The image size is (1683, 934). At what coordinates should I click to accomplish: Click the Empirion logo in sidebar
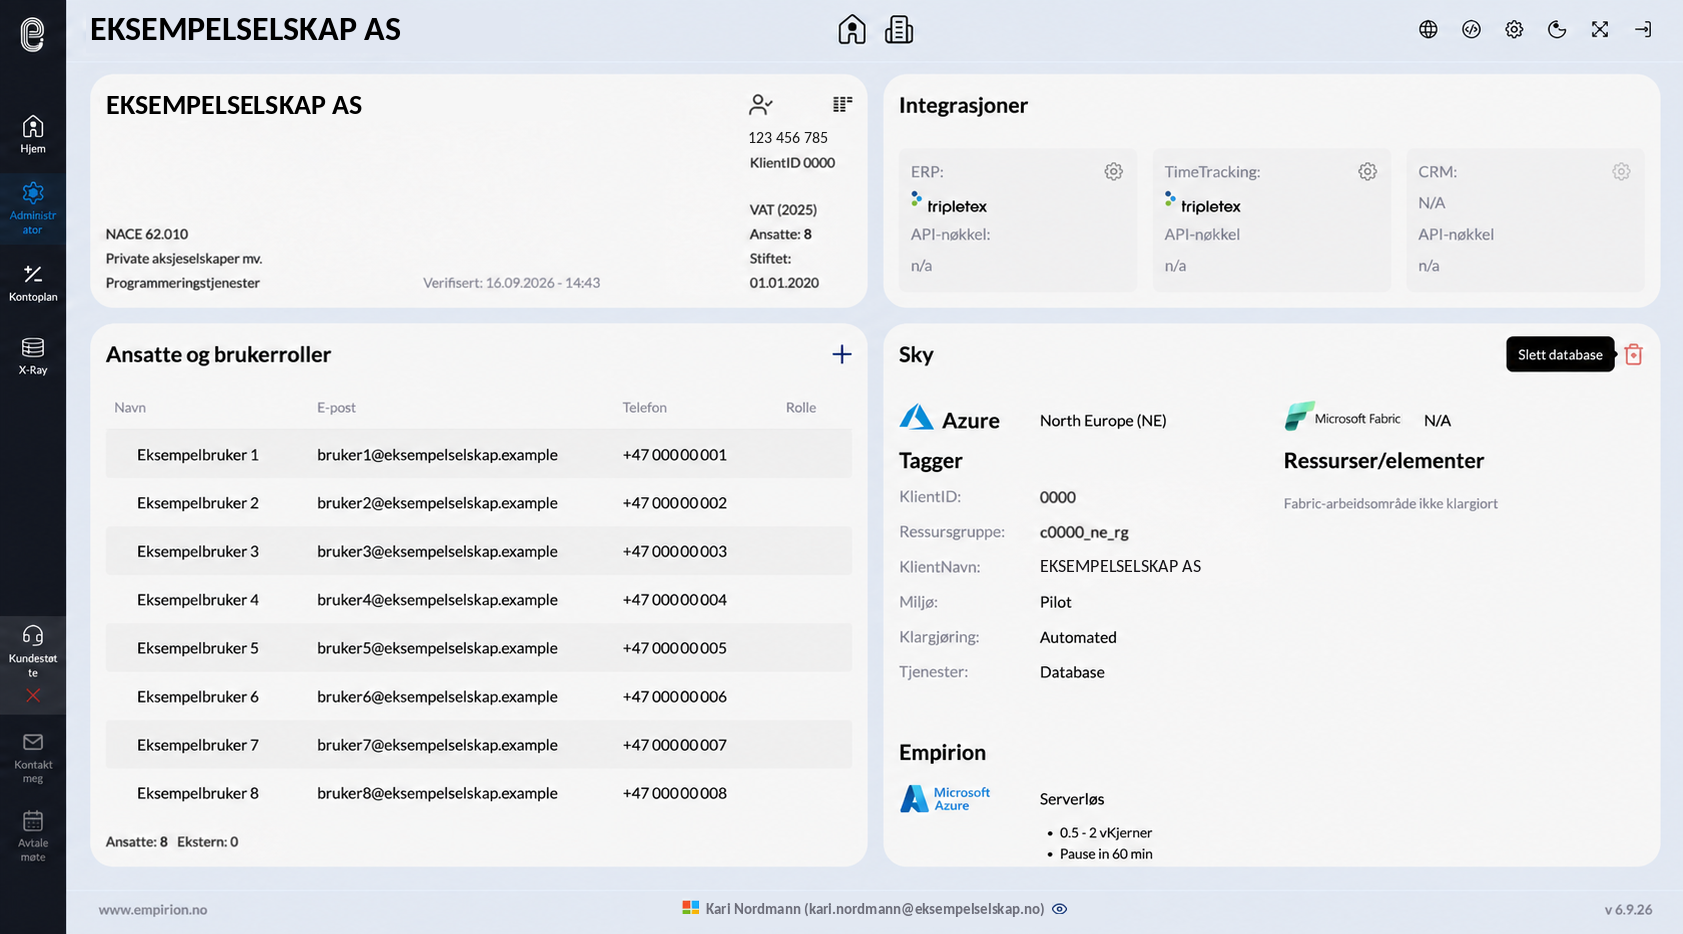click(33, 34)
